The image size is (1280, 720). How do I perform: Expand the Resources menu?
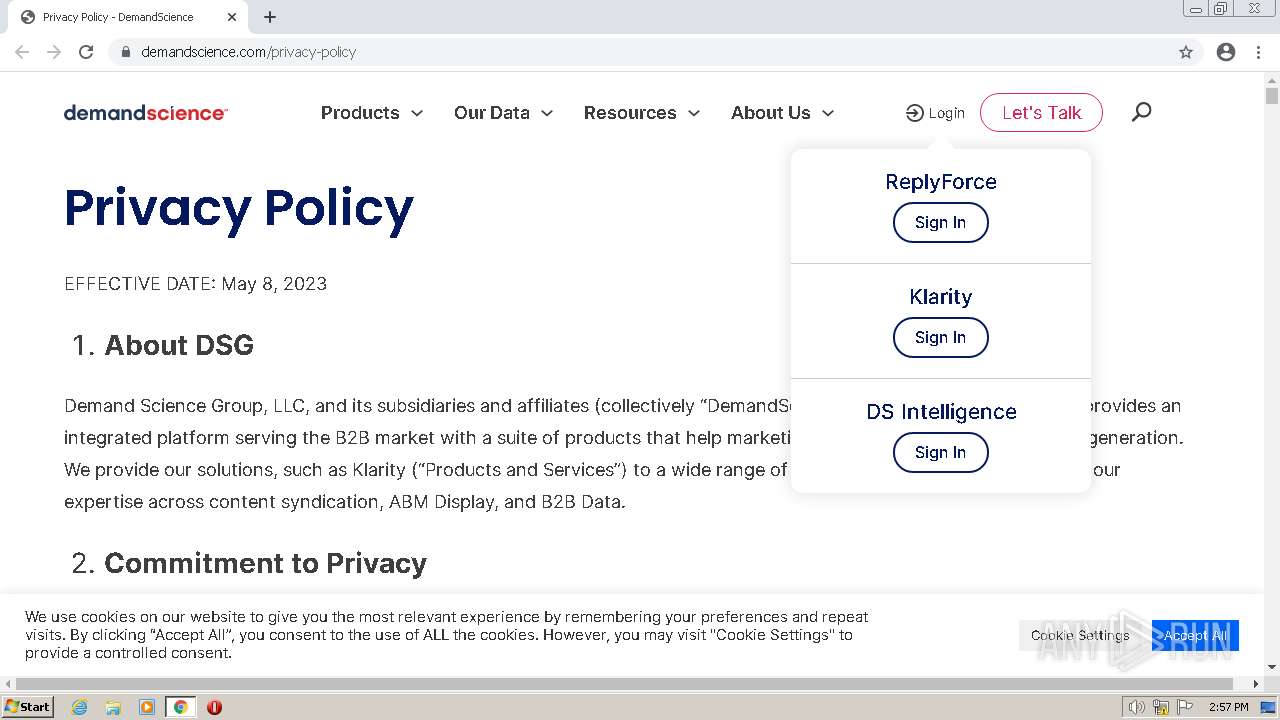click(x=642, y=113)
